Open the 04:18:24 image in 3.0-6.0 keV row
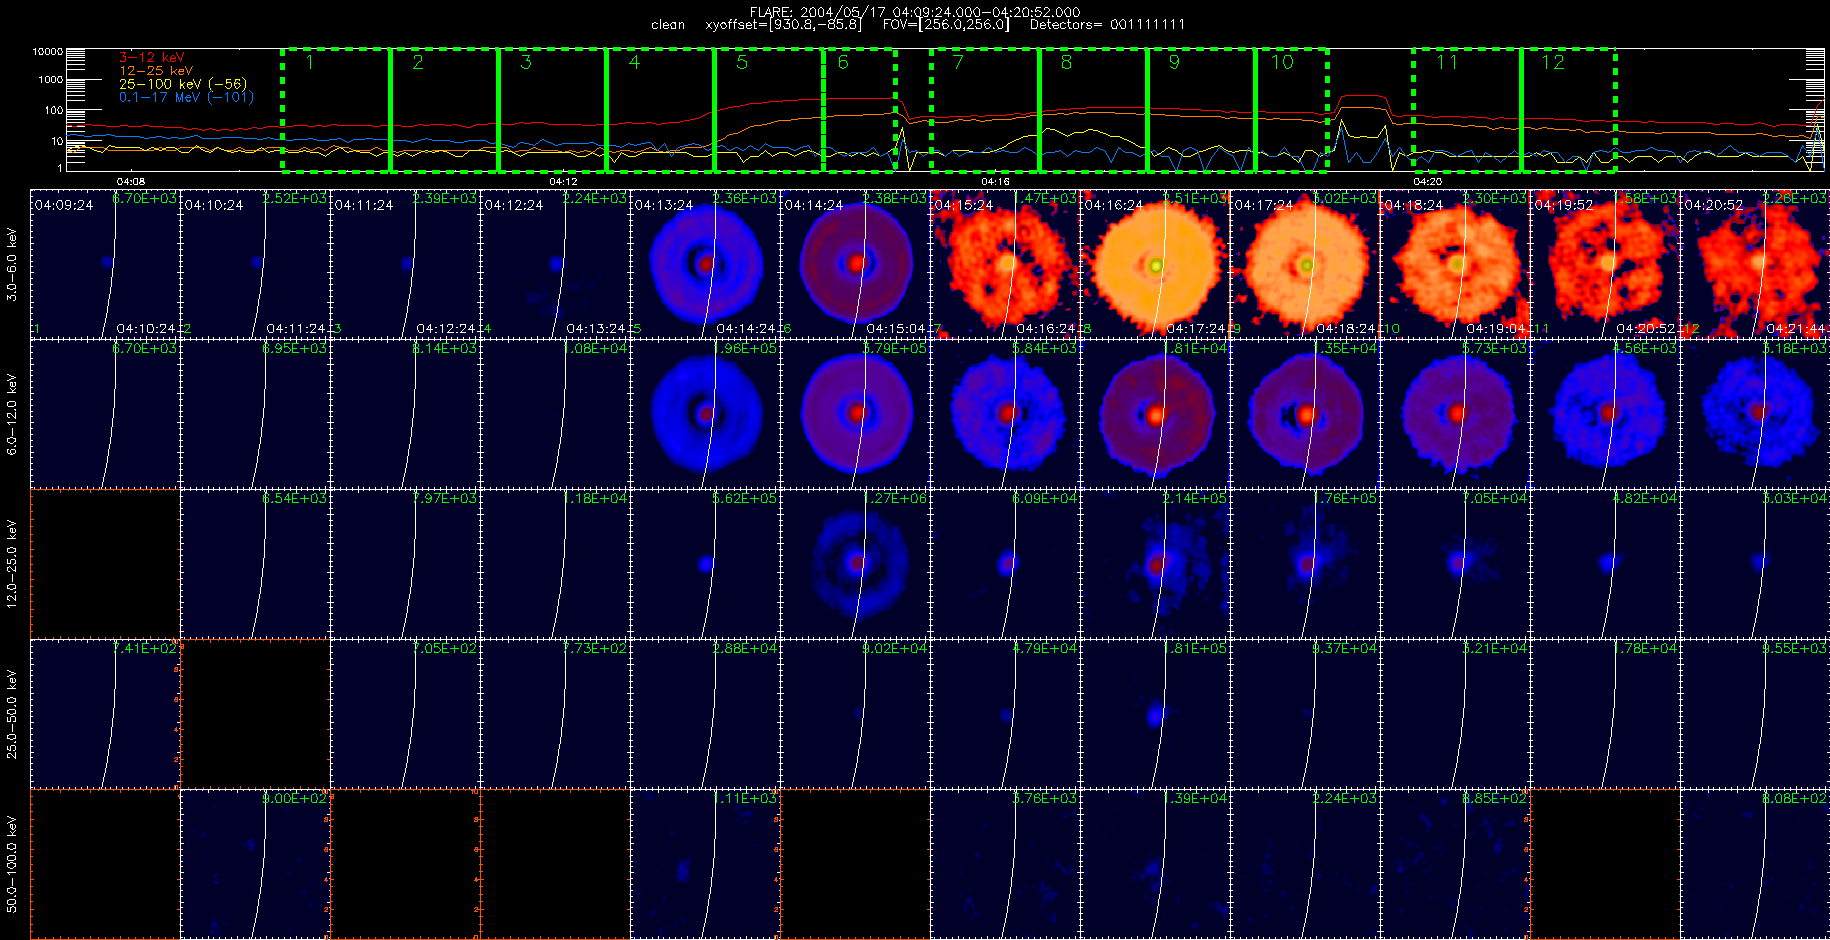1830x940 pixels. click(1455, 264)
